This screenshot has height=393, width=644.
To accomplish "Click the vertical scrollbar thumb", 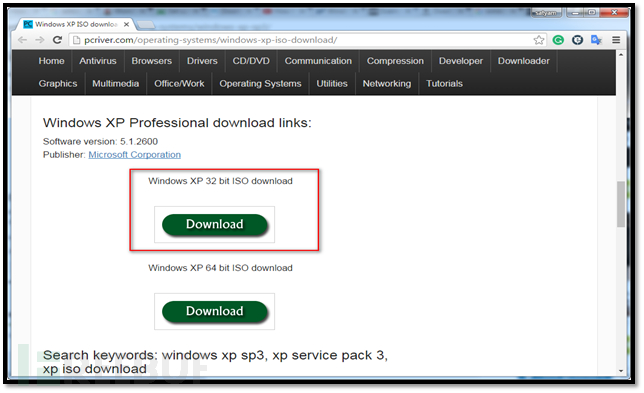I will point(621,204).
